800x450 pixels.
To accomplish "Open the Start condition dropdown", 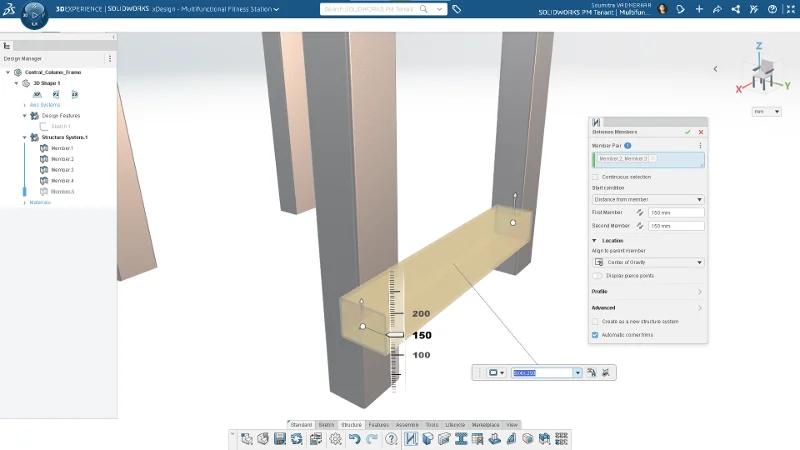I will (x=648, y=199).
